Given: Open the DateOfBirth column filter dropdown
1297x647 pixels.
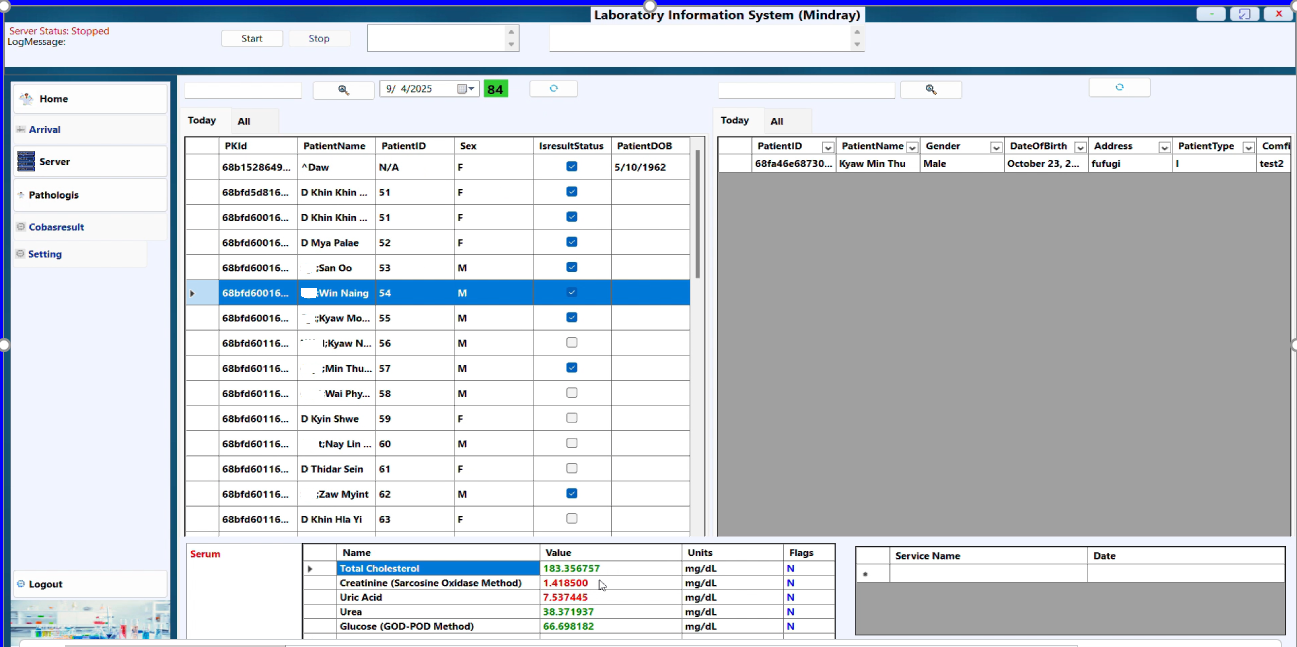Looking at the screenshot, I should (1079, 147).
